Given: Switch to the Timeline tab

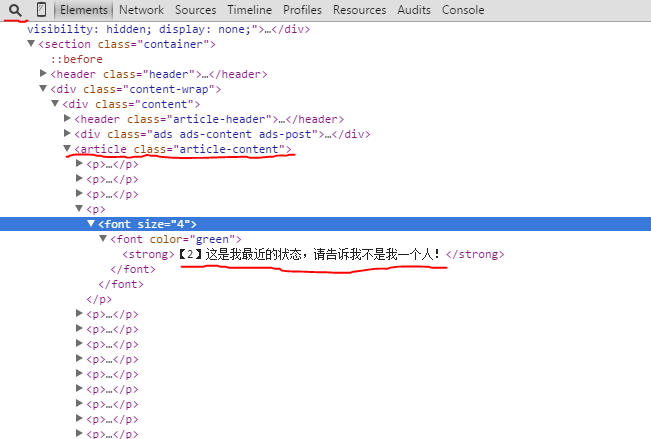Looking at the screenshot, I should pos(250,10).
